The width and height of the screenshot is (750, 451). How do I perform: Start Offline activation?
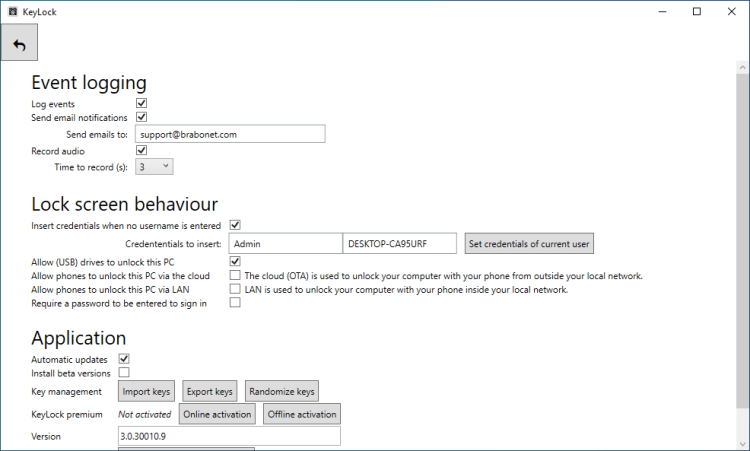pyautogui.click(x=302, y=414)
